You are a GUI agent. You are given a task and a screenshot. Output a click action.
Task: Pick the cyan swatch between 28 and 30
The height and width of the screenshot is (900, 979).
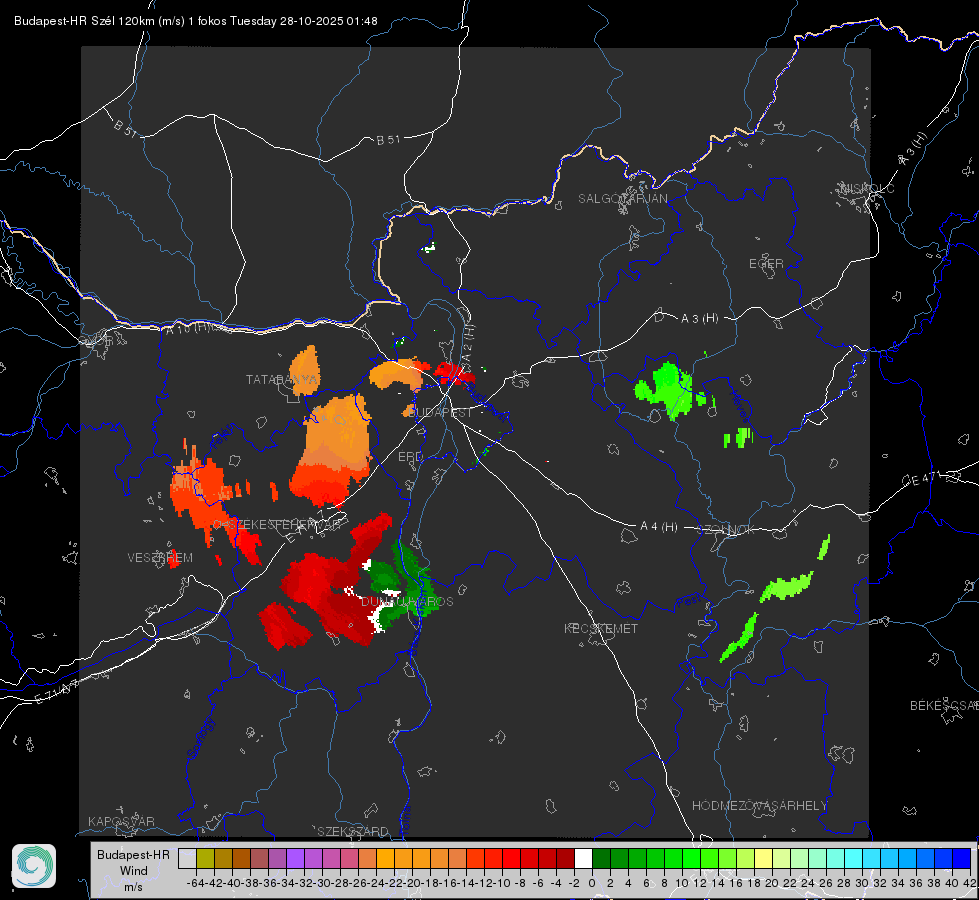pyautogui.click(x=854, y=858)
